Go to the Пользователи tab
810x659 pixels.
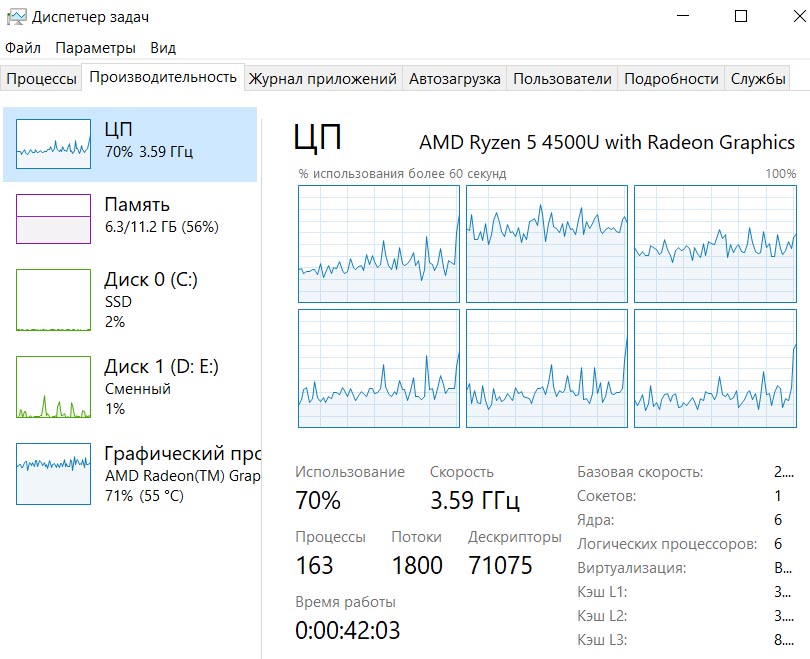click(562, 79)
